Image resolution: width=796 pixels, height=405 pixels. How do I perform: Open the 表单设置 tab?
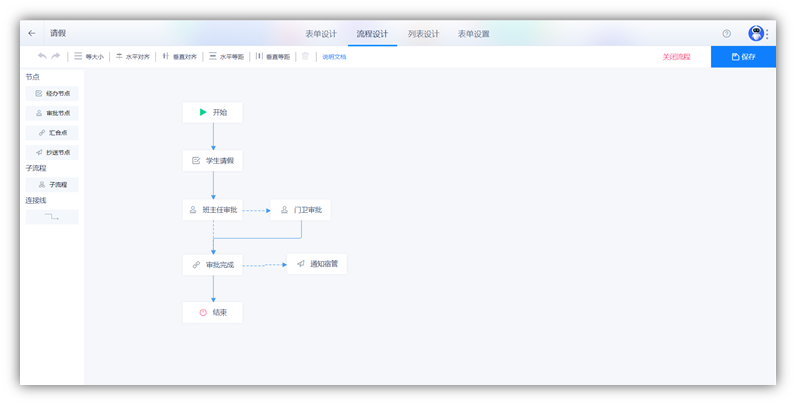[x=474, y=34]
